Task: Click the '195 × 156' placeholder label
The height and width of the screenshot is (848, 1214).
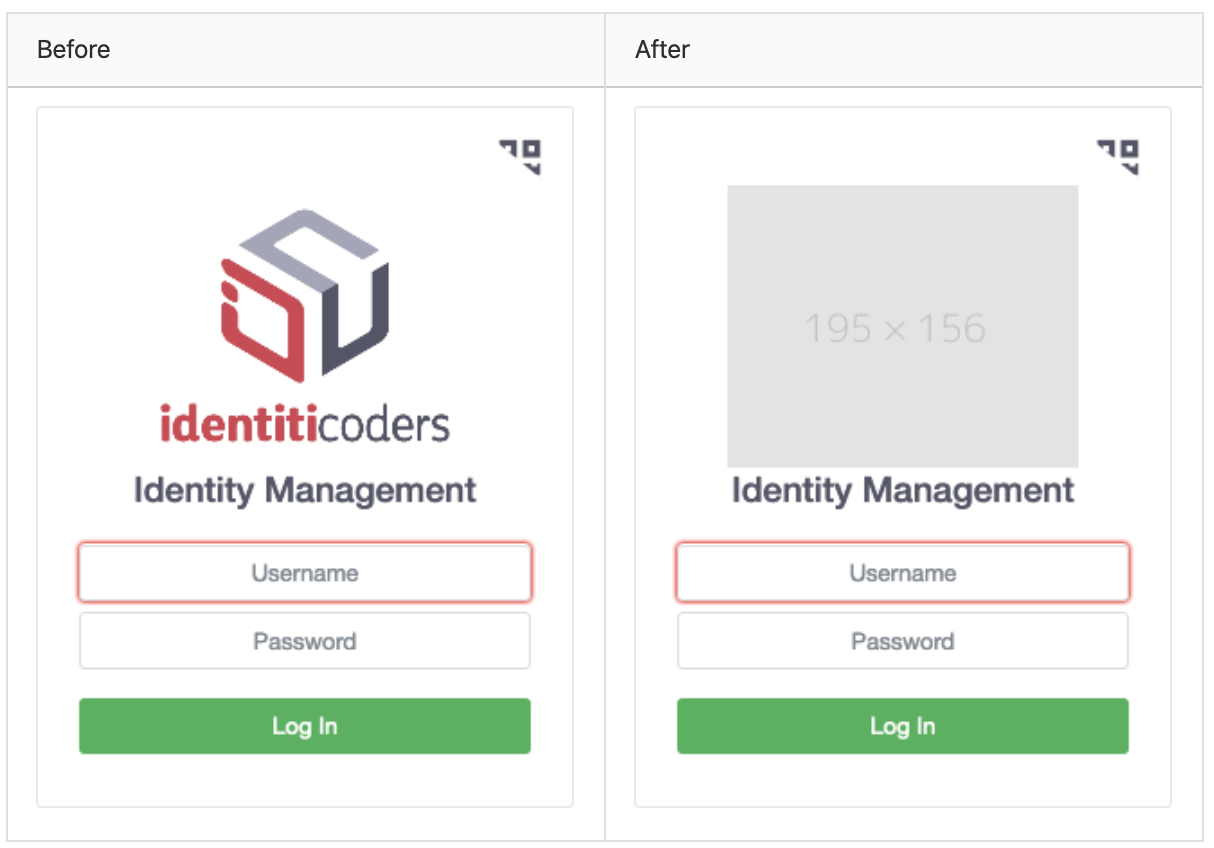Action: click(896, 328)
